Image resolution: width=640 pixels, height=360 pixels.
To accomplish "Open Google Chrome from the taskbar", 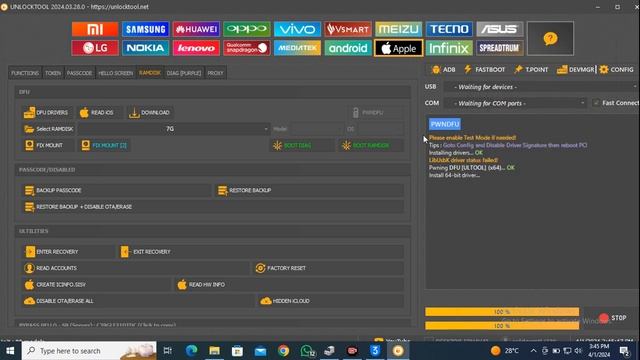I will pyautogui.click(x=283, y=351).
